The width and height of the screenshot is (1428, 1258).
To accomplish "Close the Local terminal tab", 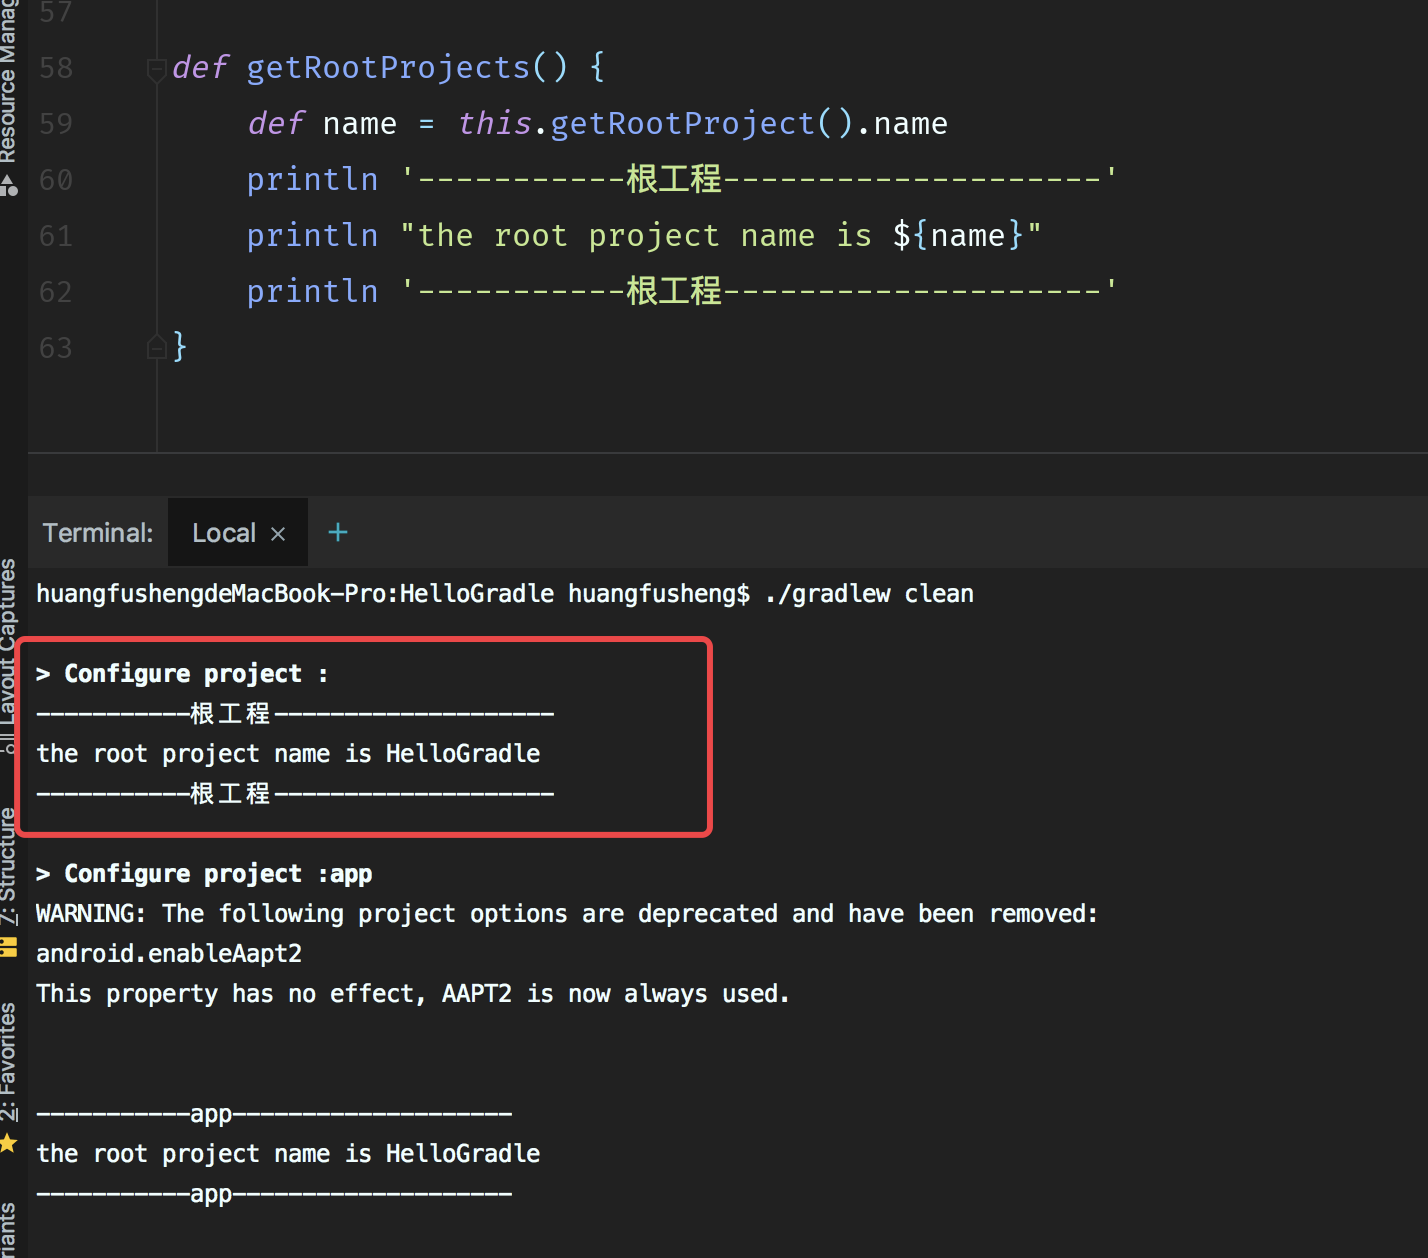I will click(x=278, y=534).
